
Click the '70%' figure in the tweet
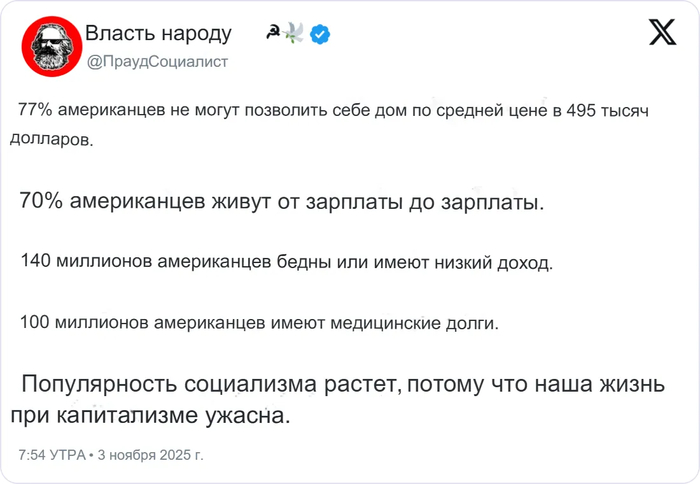click(42, 201)
